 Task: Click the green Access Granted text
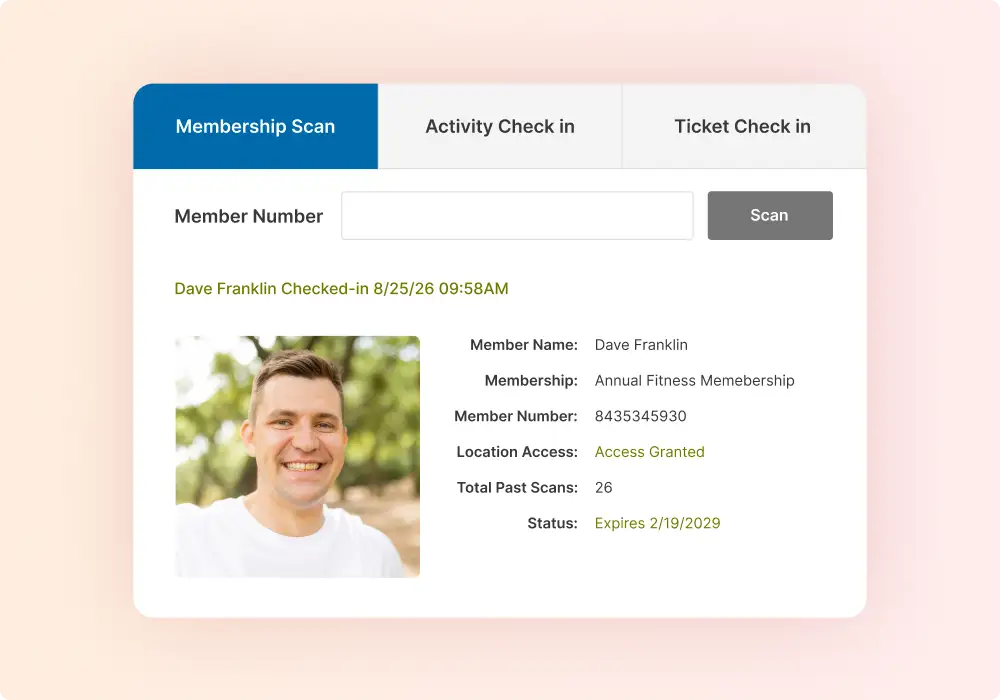649,452
